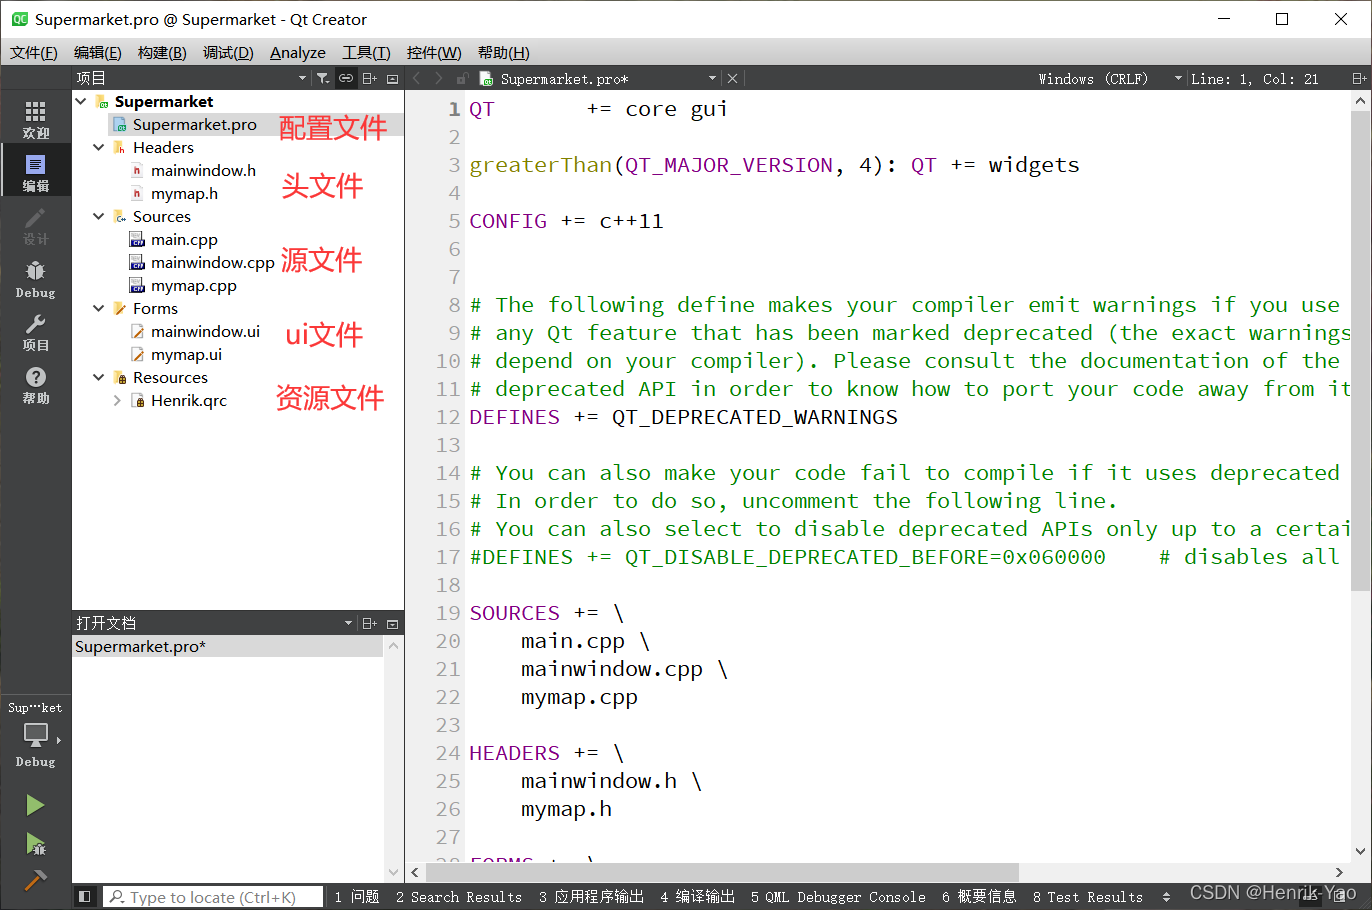Show the 6 概要信息 pane
Screen dimensions: 1372x910
point(979,897)
